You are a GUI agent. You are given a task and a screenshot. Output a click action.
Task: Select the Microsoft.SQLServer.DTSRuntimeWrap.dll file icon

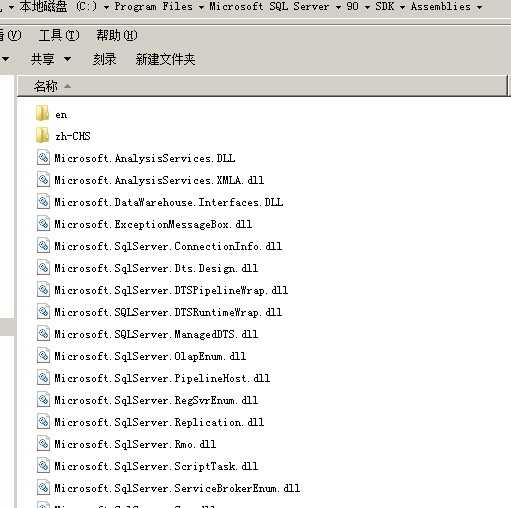[43, 312]
